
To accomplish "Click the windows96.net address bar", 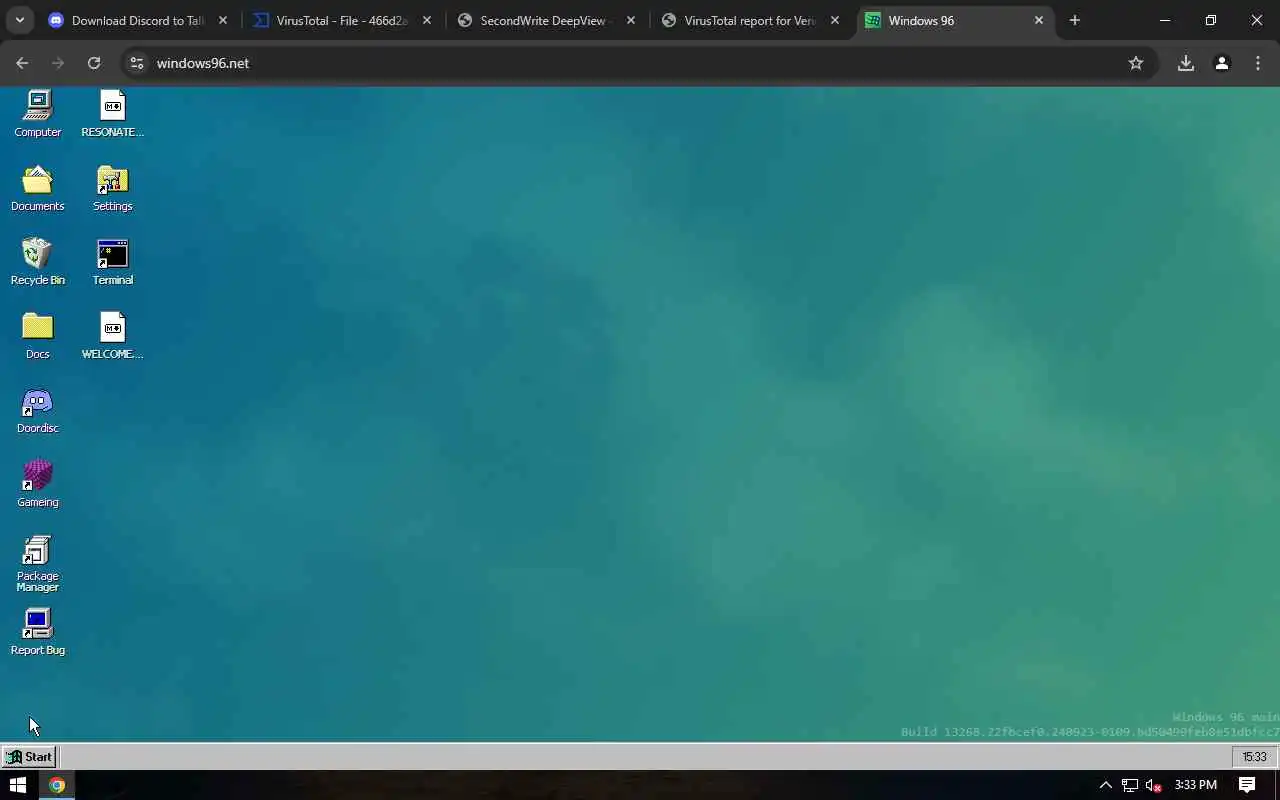I will click(638, 63).
